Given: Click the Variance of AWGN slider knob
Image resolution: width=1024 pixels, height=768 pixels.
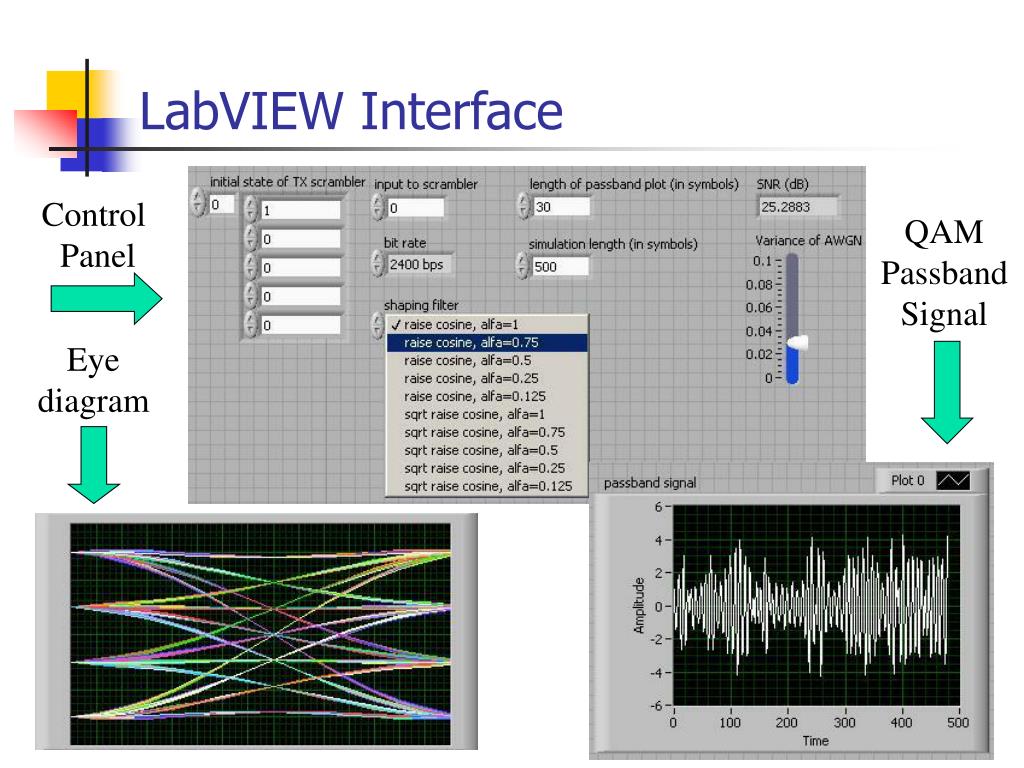Looking at the screenshot, I should (797, 342).
